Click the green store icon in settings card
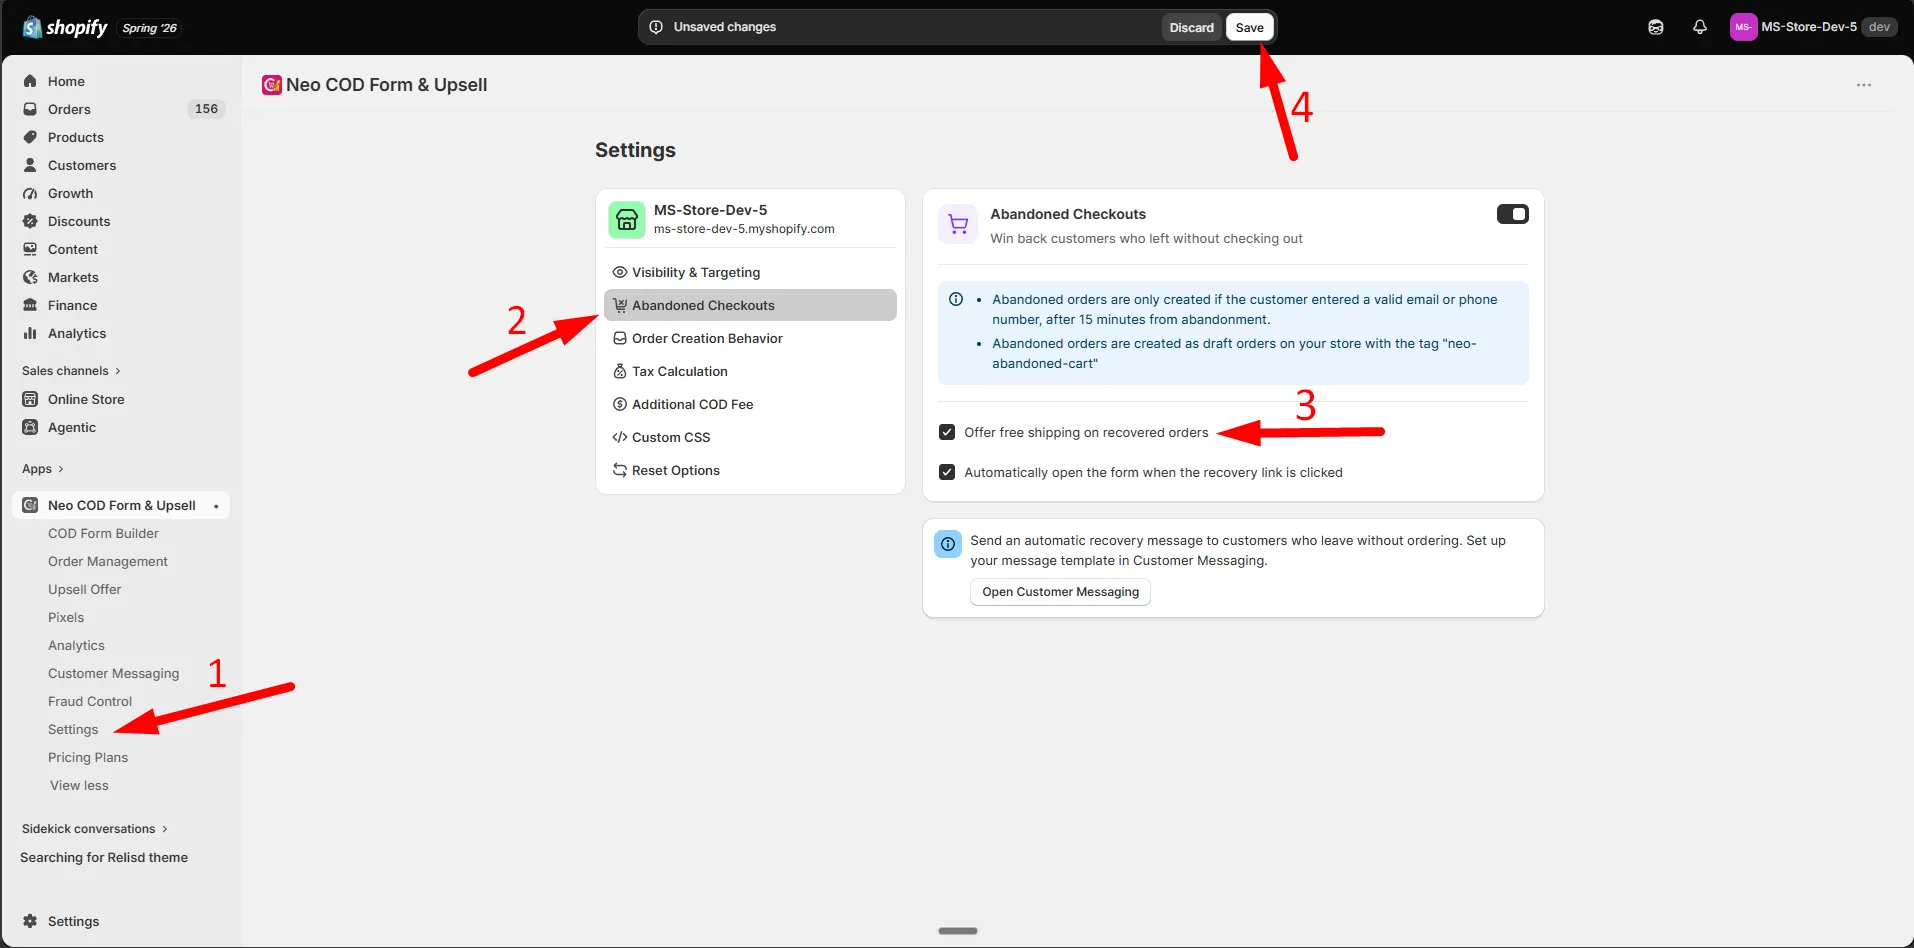Screen dimensions: 1914x948 tap(627, 220)
